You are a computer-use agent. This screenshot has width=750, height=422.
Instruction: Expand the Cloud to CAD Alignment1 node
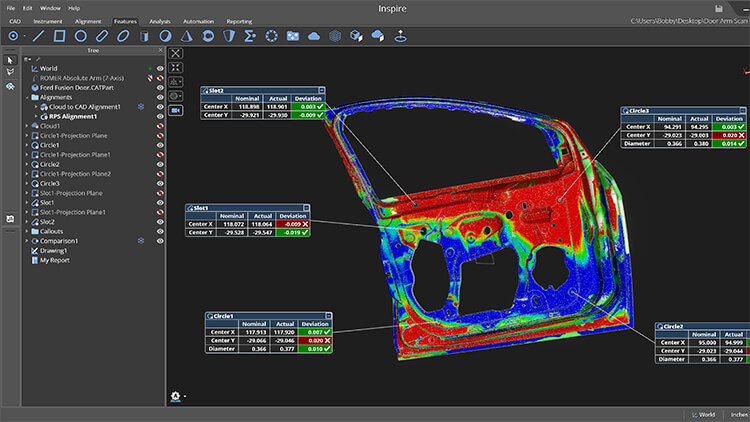point(36,107)
